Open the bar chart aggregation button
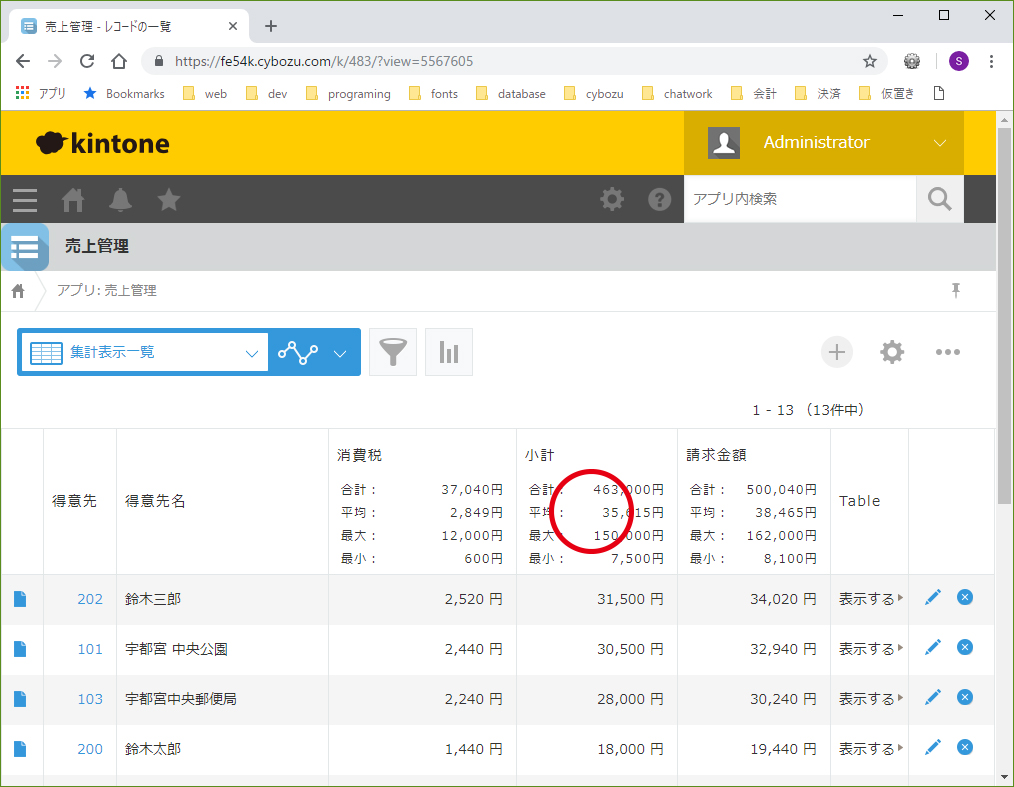The width and height of the screenshot is (1014, 787). [449, 352]
